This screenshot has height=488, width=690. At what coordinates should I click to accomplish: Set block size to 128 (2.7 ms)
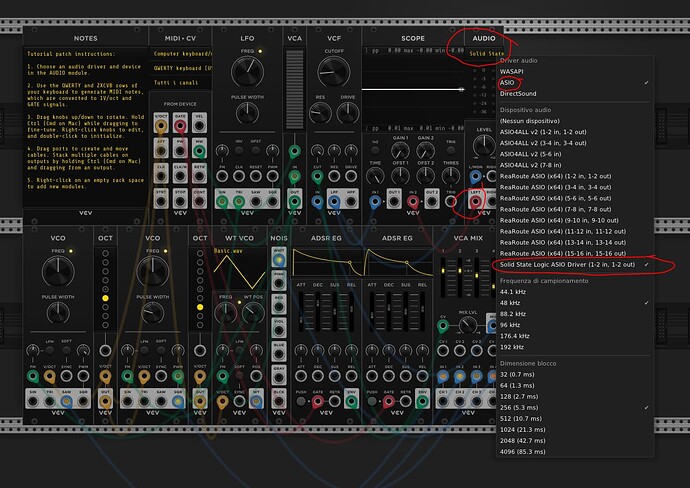tap(574, 396)
